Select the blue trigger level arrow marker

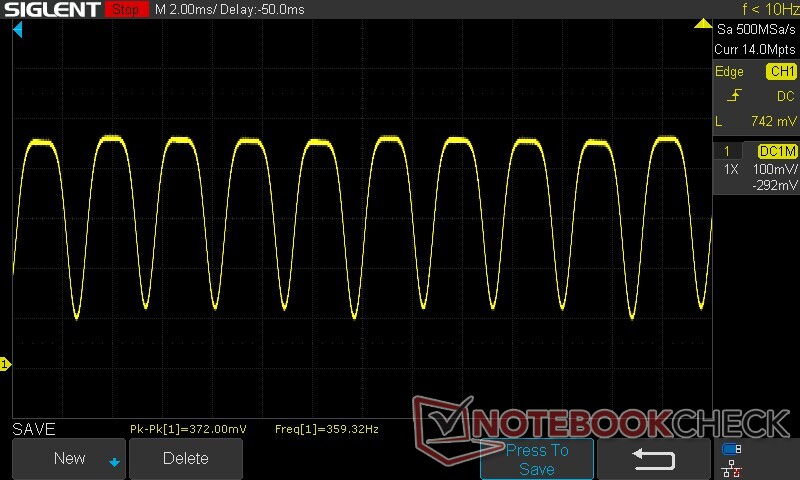point(18,30)
